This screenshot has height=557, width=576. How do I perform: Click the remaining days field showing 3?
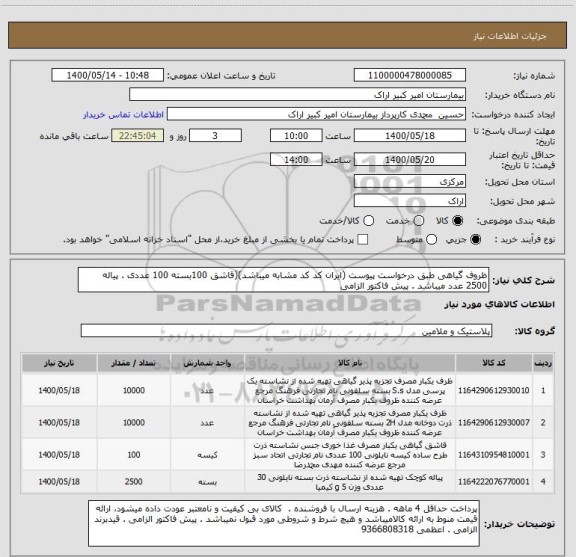click(x=215, y=136)
